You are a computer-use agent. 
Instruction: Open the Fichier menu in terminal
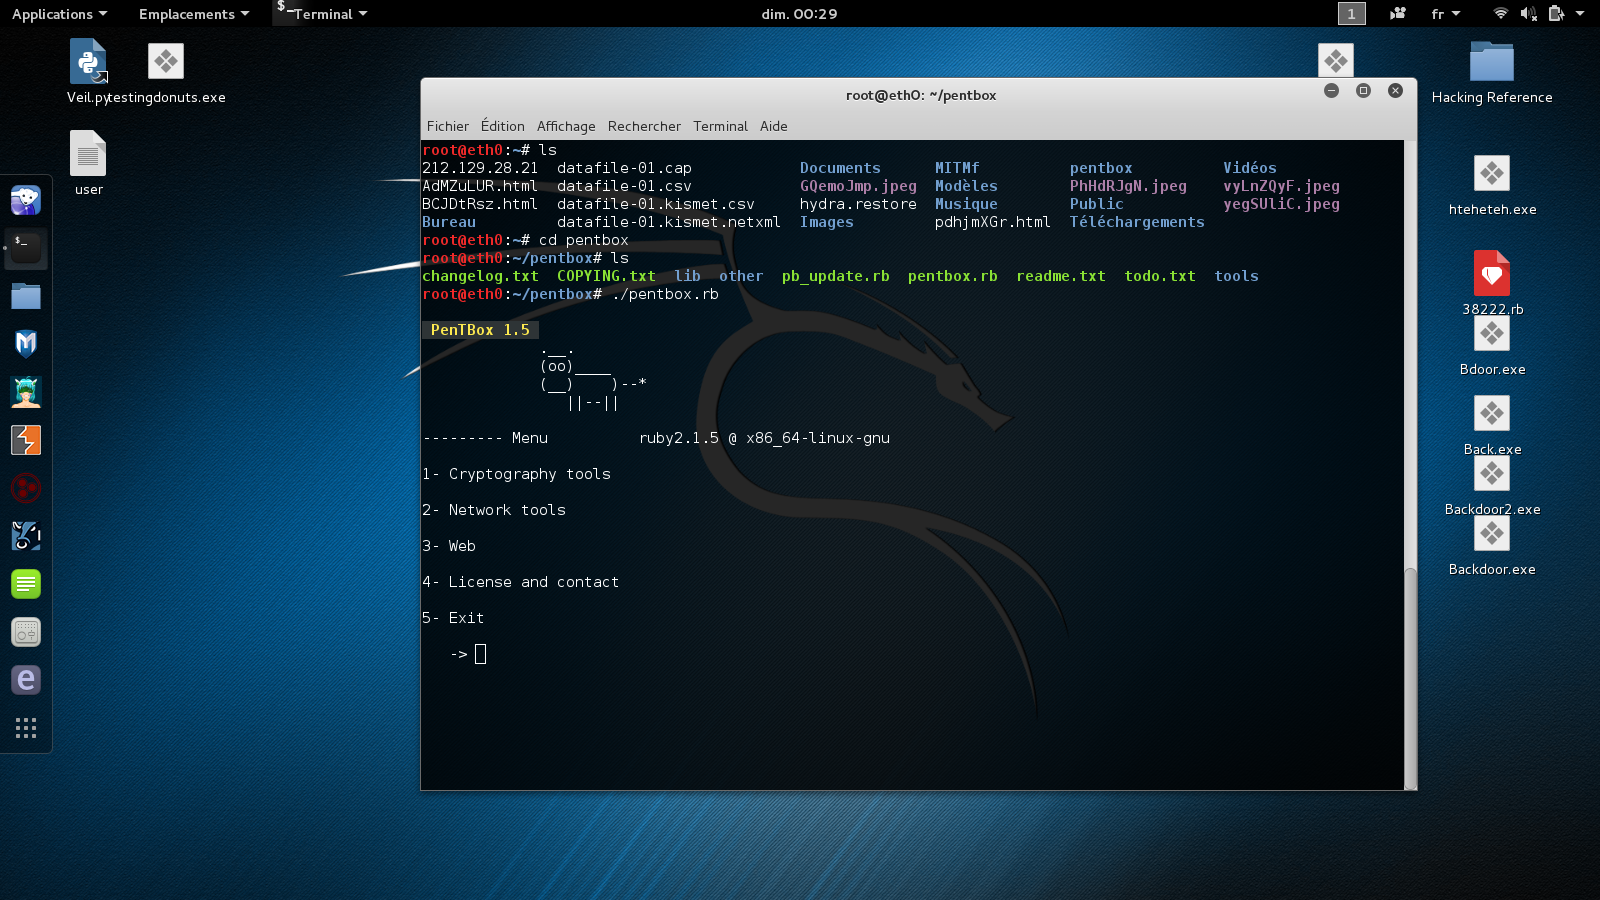click(447, 126)
